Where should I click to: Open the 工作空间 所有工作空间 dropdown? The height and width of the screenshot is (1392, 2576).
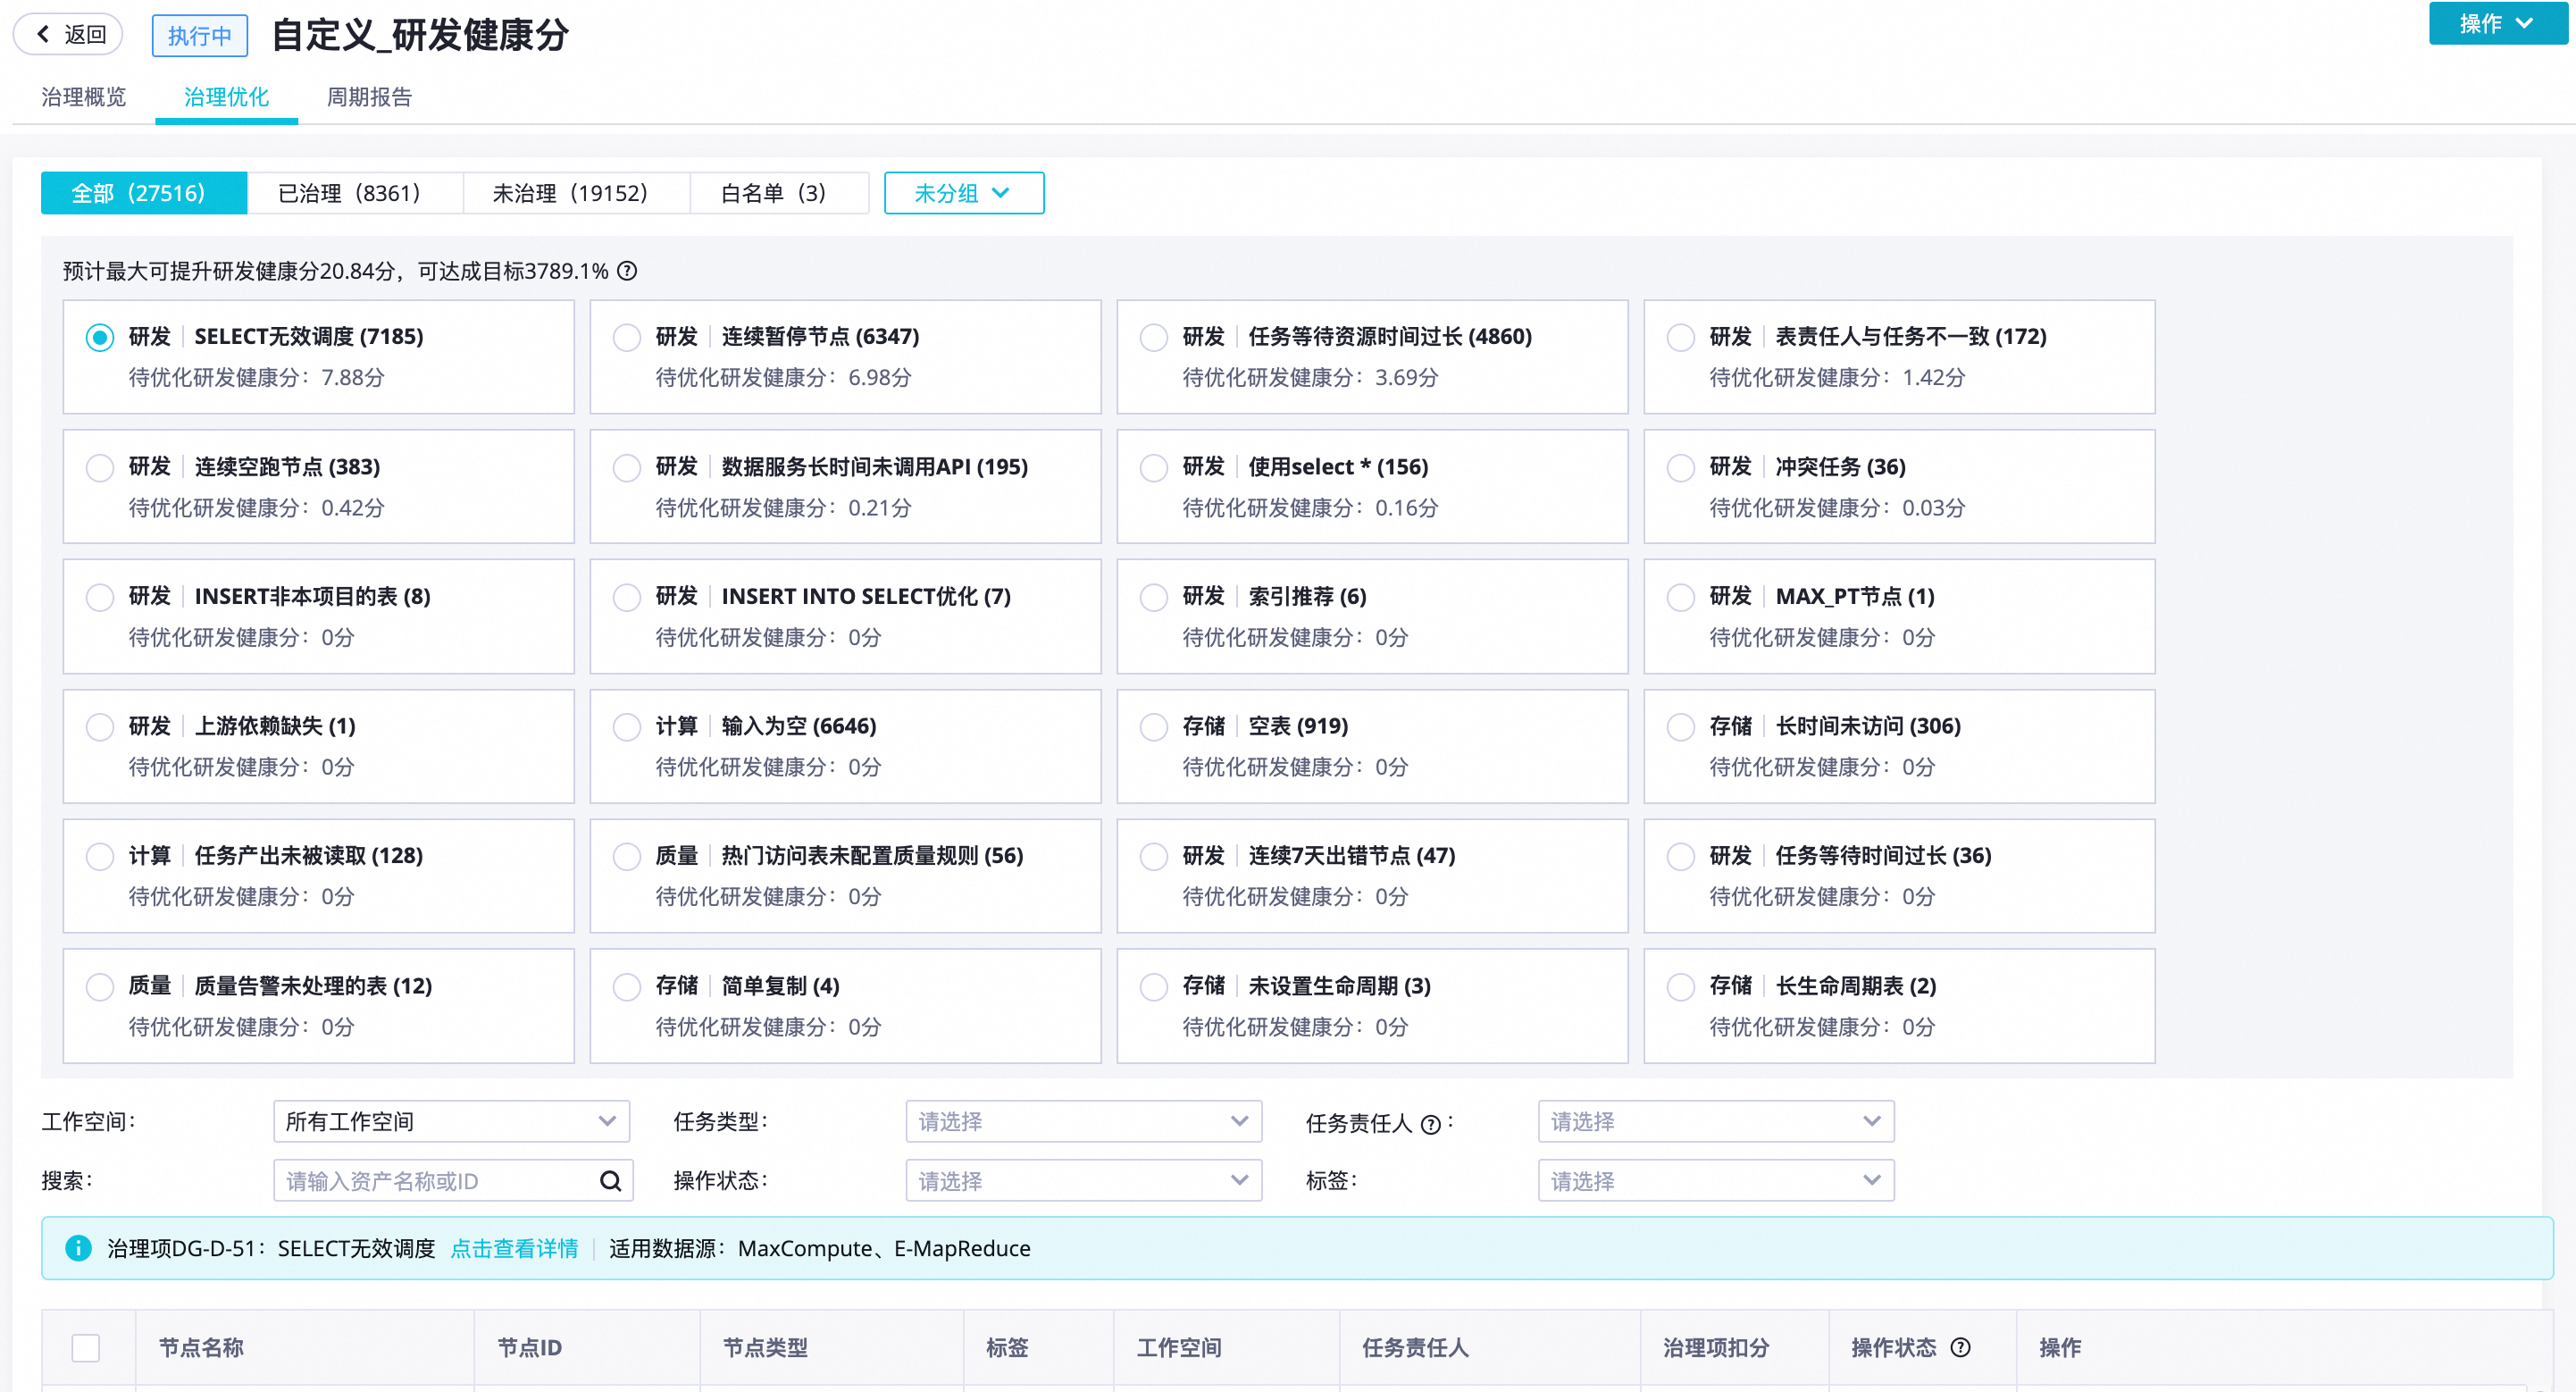[x=451, y=1121]
